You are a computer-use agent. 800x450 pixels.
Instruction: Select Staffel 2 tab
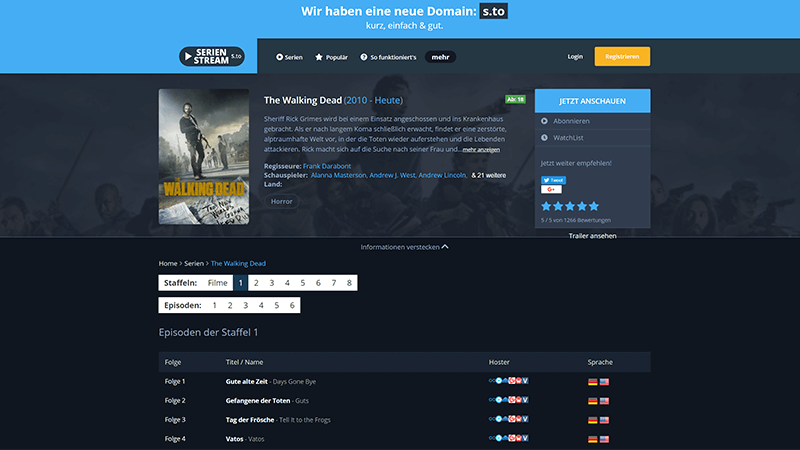pyautogui.click(x=256, y=283)
